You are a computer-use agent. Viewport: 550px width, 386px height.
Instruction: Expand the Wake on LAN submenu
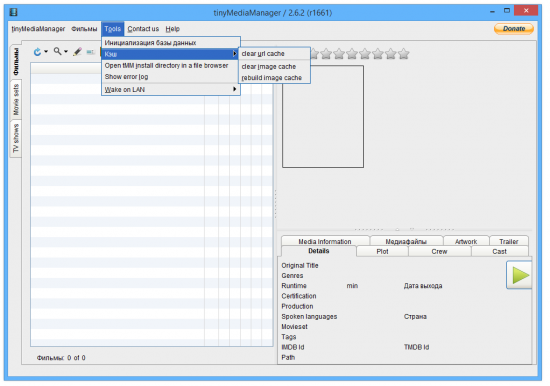[x=171, y=89]
